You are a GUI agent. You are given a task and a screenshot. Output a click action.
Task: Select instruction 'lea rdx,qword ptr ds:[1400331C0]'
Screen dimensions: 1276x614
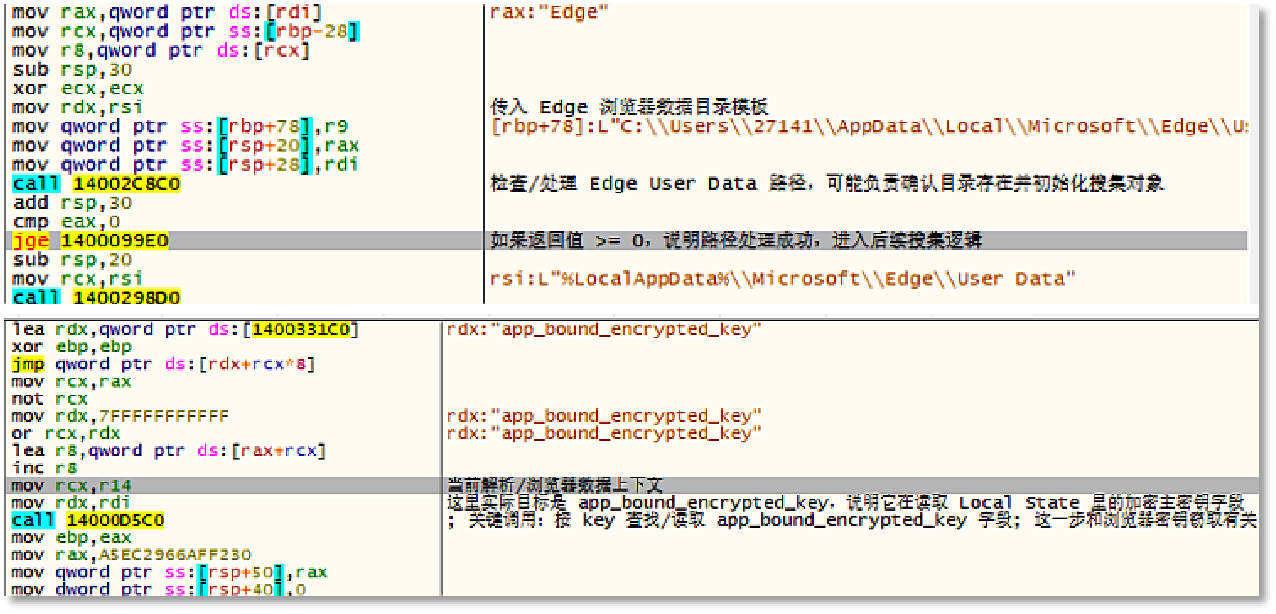click(x=186, y=330)
